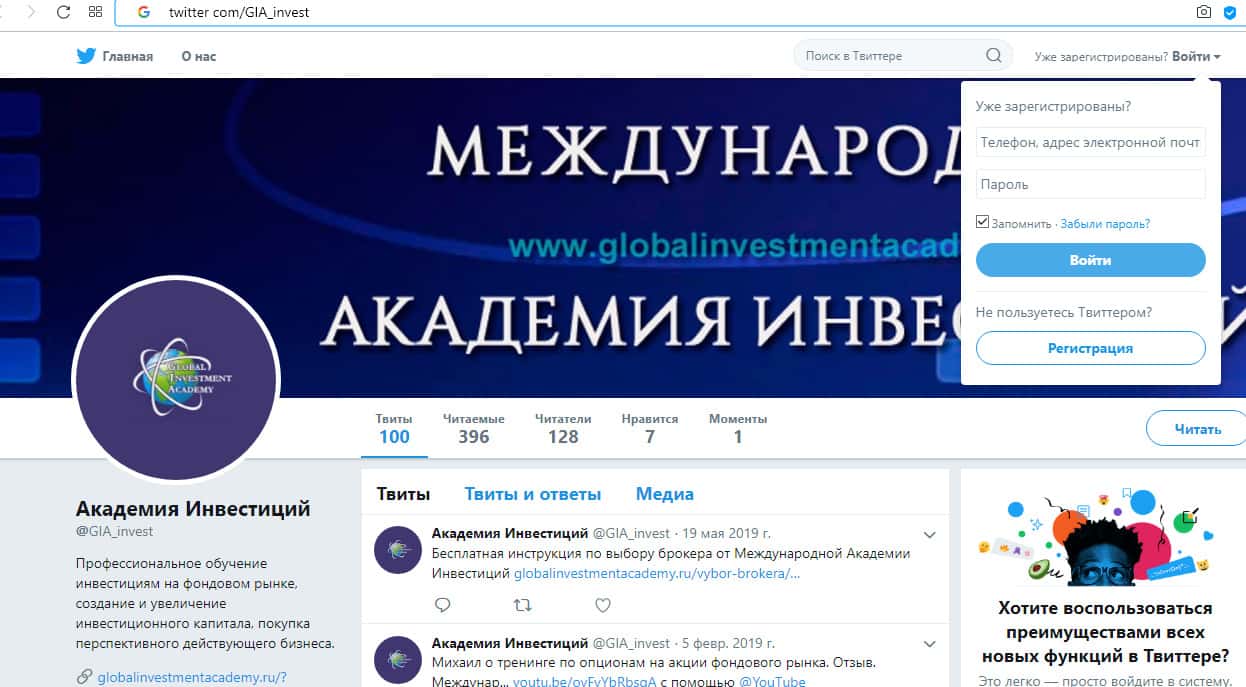Image resolution: width=1246 pixels, height=687 pixels.
Task: Retweet the broker instruction tweet
Action: (522, 605)
